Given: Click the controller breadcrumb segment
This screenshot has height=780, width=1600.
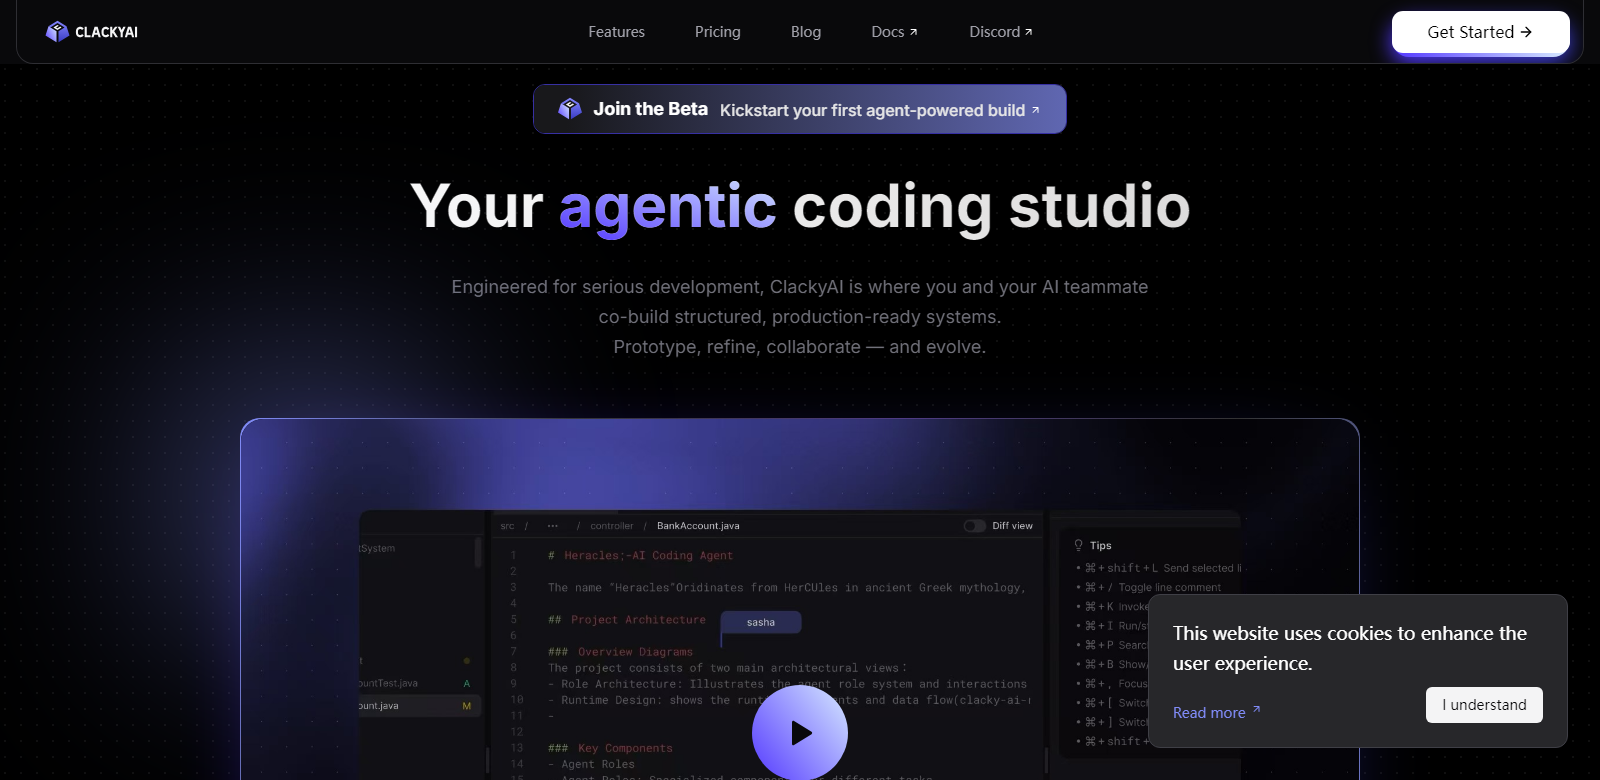Looking at the screenshot, I should click(x=611, y=526).
